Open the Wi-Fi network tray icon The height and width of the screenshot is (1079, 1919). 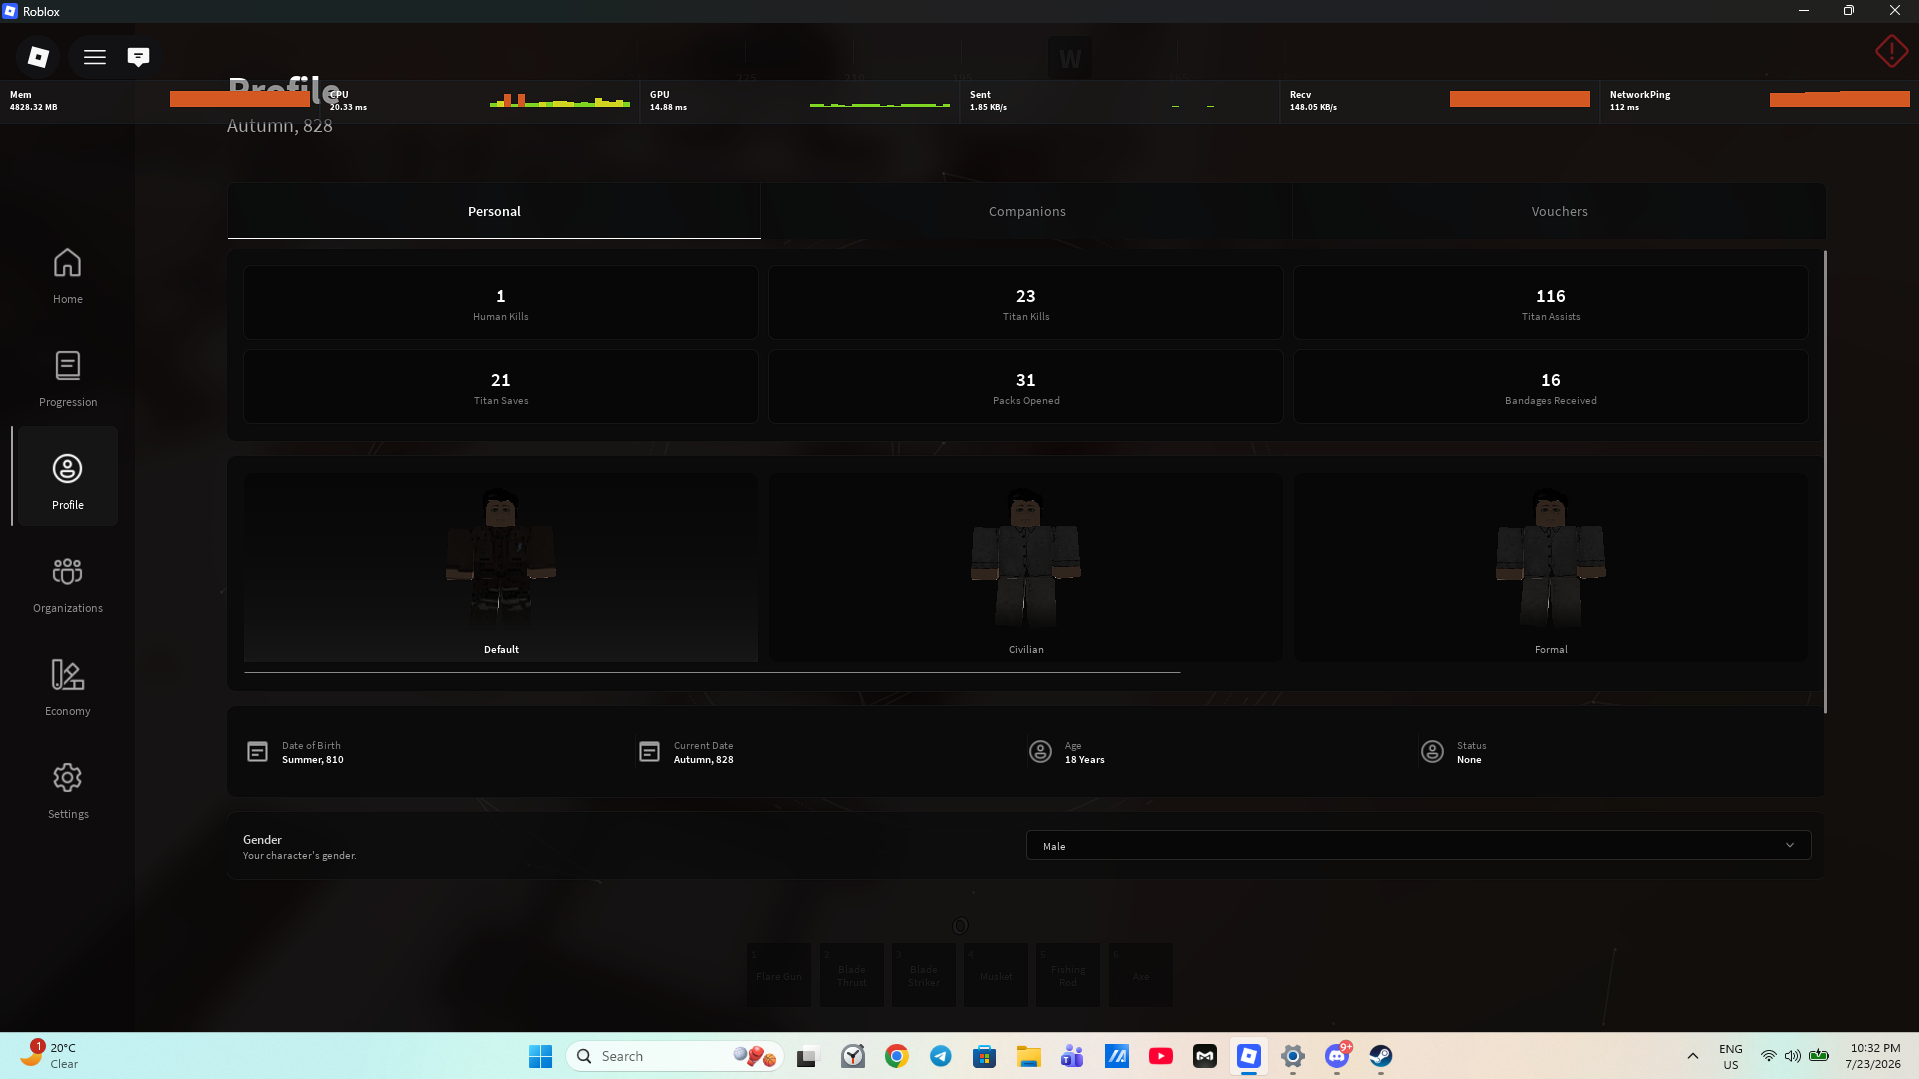[x=1768, y=1056]
